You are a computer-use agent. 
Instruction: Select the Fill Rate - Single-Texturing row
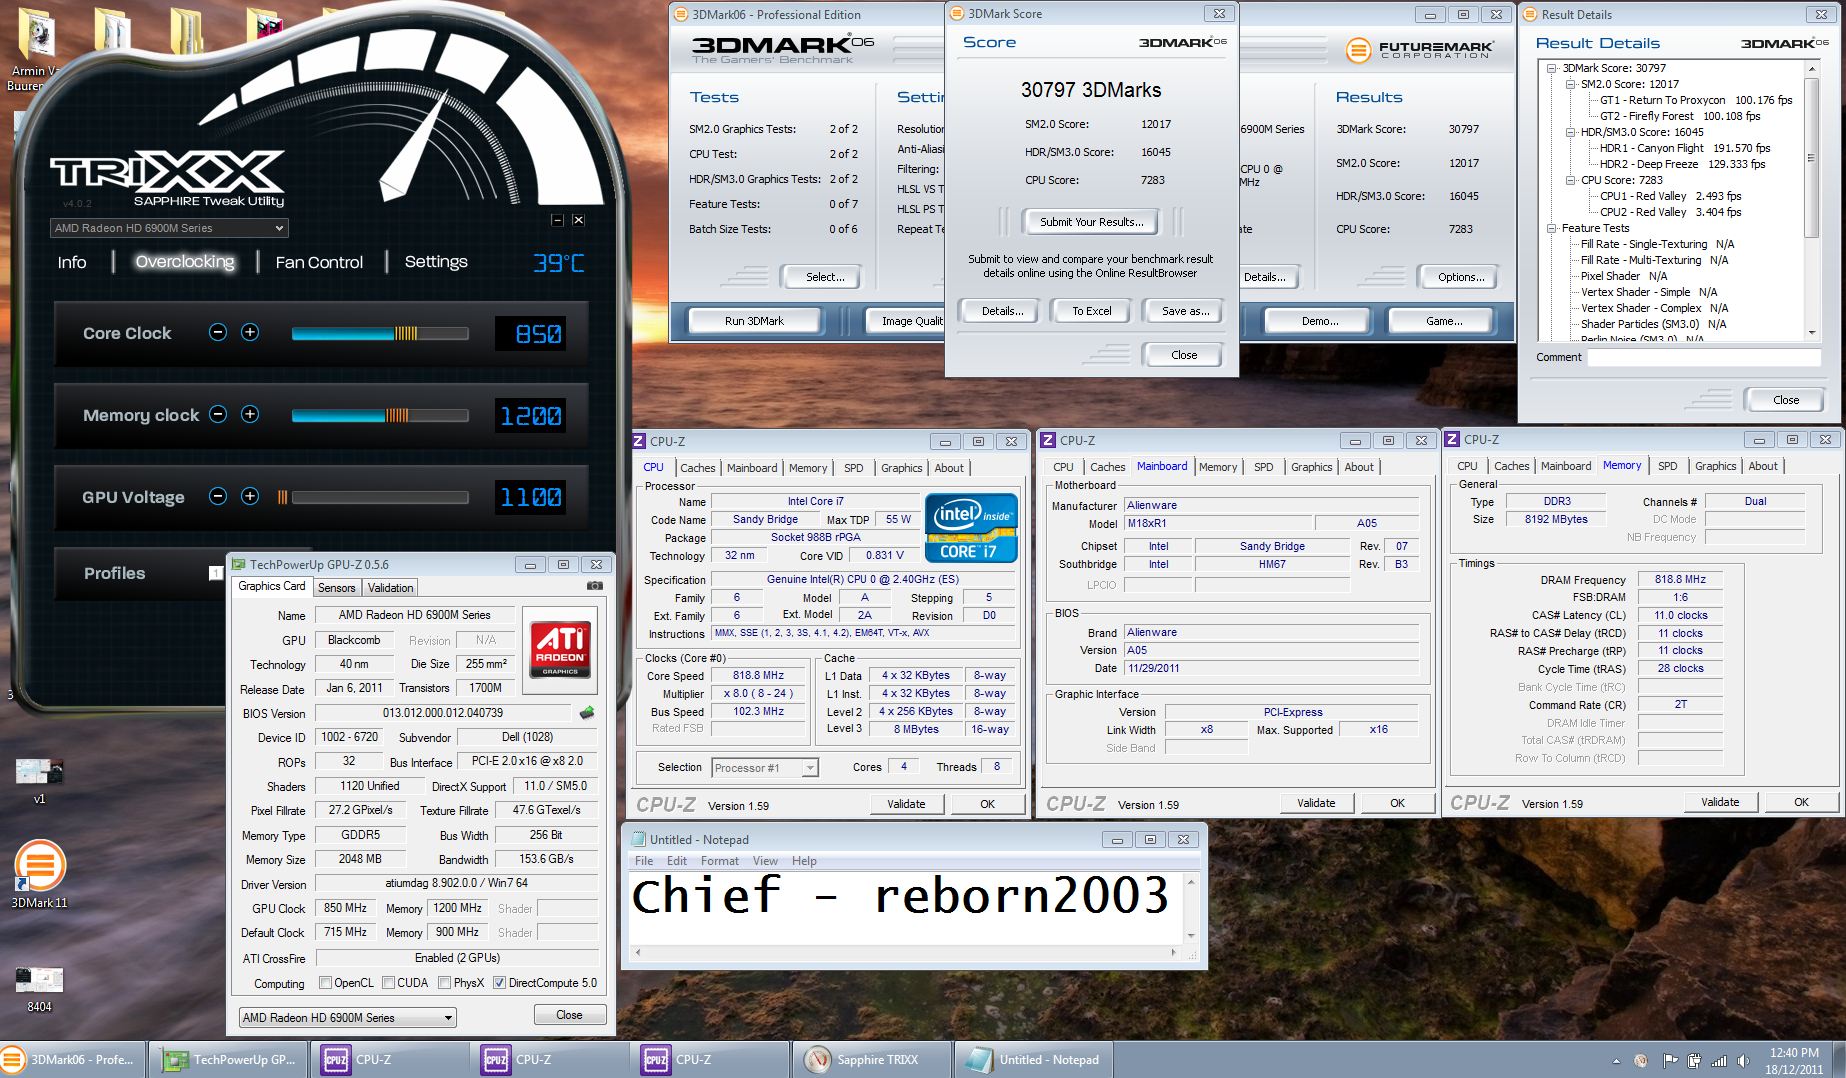pos(1658,244)
